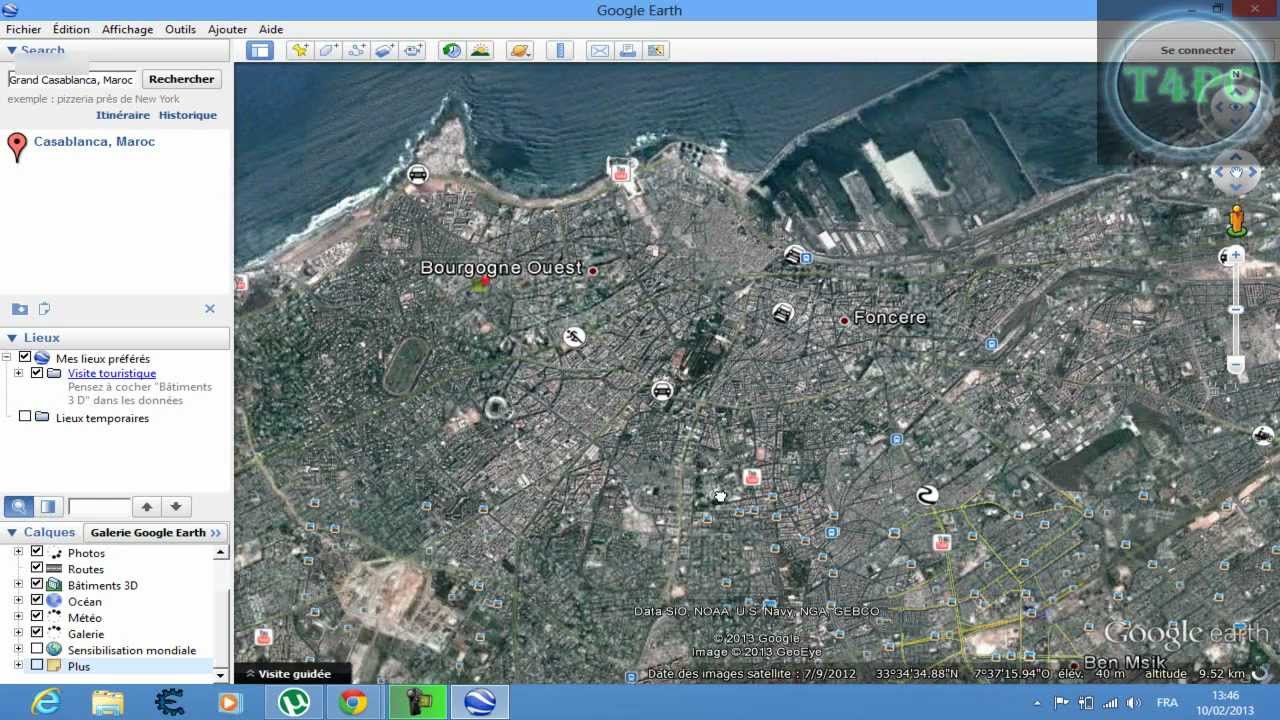Click the Street View pegman icon
This screenshot has width=1280, height=720.
click(1237, 220)
